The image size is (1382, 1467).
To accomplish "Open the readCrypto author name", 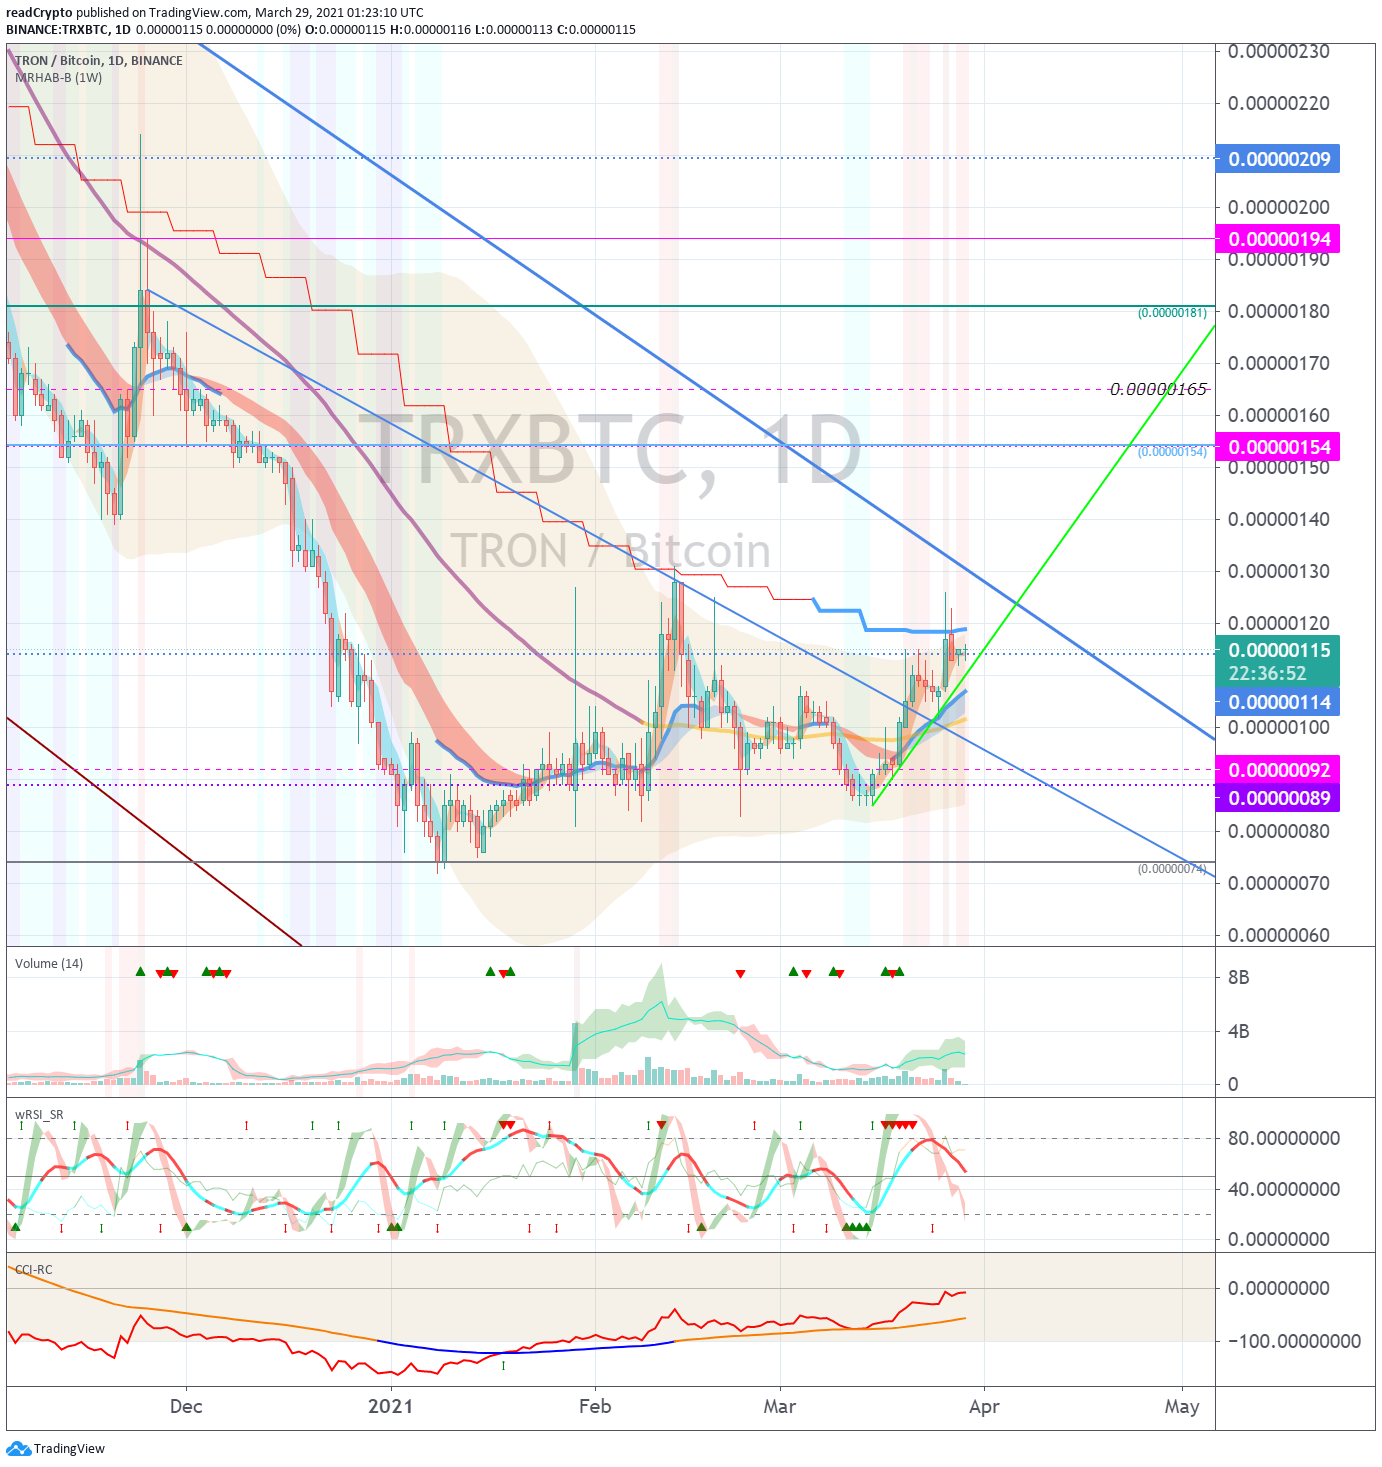I will point(39,13).
